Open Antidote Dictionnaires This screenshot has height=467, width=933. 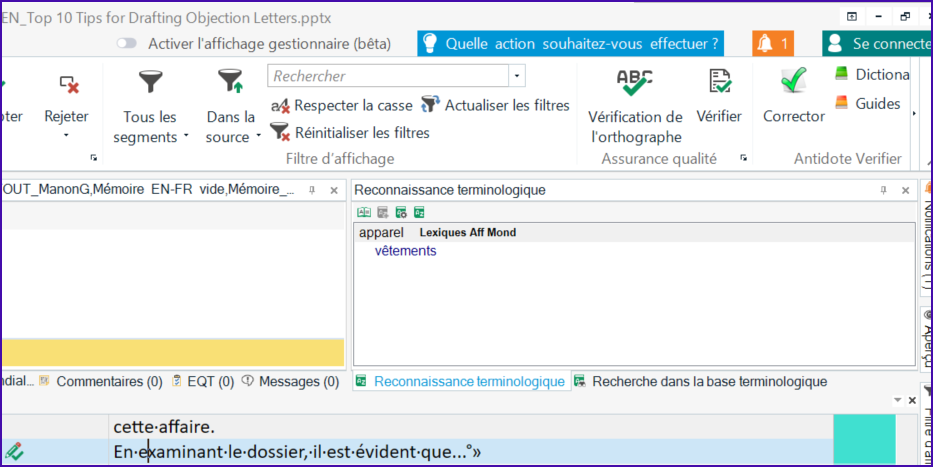click(872, 74)
